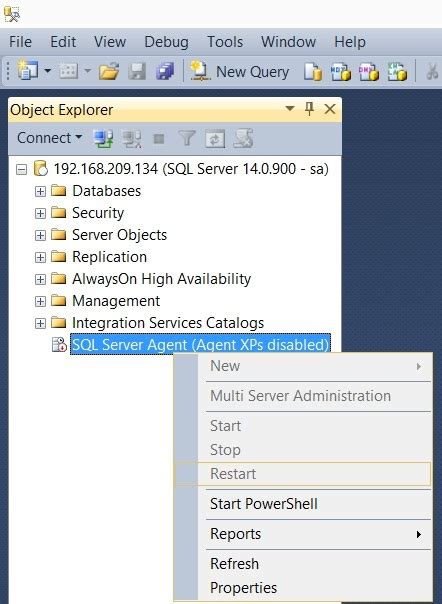Click the SQL Server Agent node icon
Screen dimensions: 442x604
pyautogui.click(x=59, y=344)
